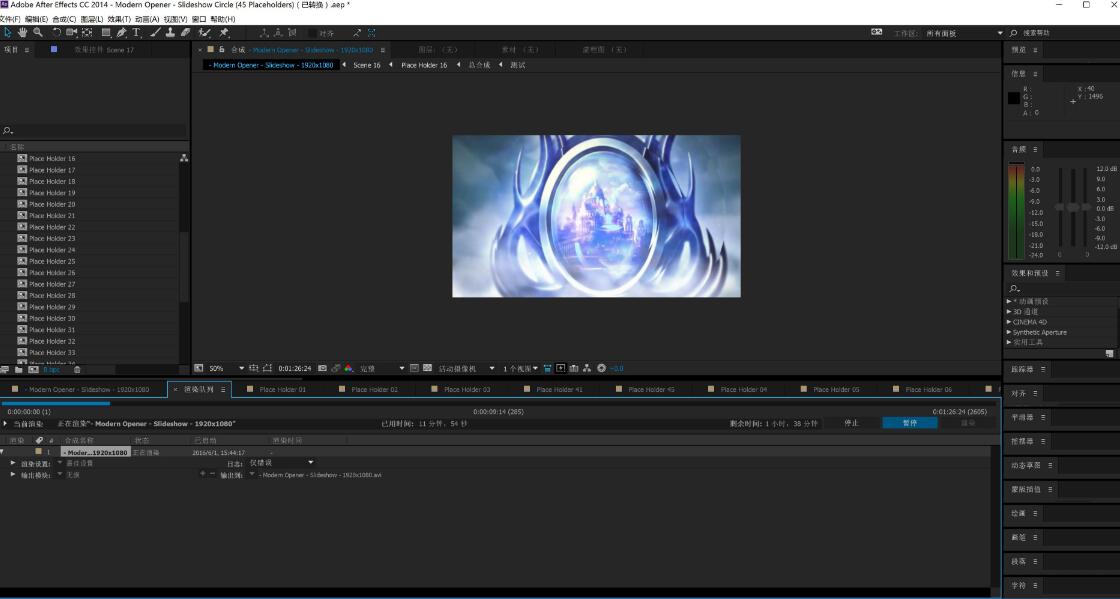
Task: Select the horizontal Type tool
Action: click(x=137, y=33)
